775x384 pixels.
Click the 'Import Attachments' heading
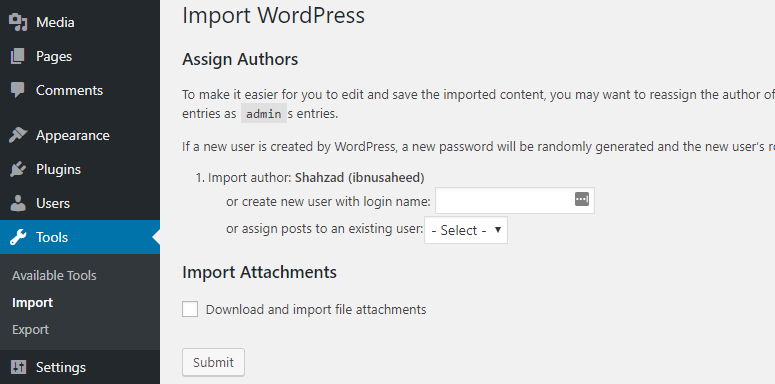click(259, 272)
